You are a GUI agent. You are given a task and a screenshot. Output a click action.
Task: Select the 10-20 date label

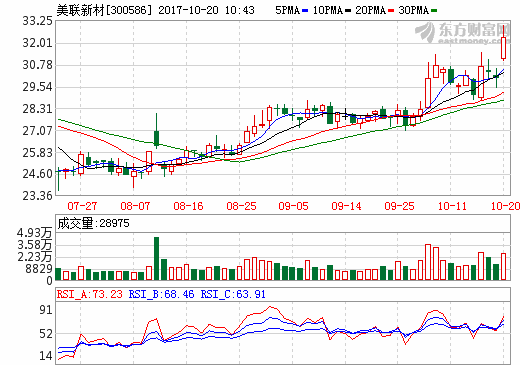tap(505, 206)
